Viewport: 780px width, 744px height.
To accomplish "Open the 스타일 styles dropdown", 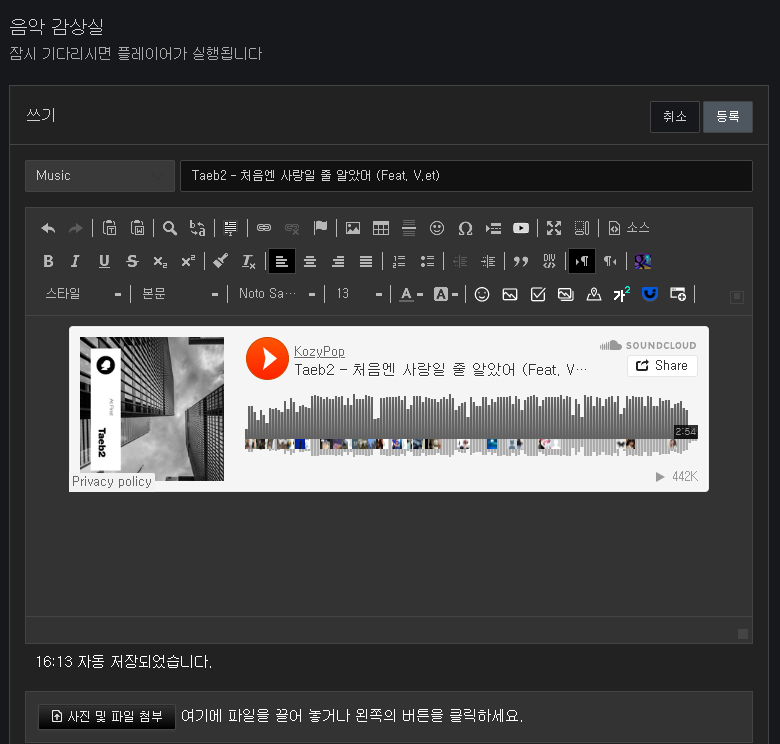I will point(83,294).
